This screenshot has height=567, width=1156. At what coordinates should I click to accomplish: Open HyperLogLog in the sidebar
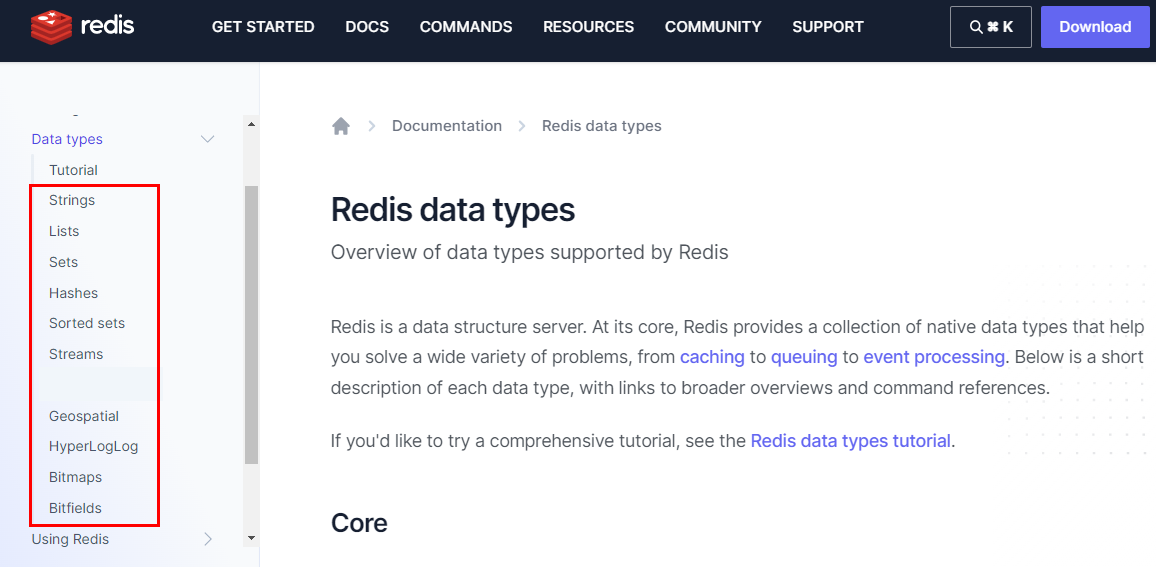93,446
